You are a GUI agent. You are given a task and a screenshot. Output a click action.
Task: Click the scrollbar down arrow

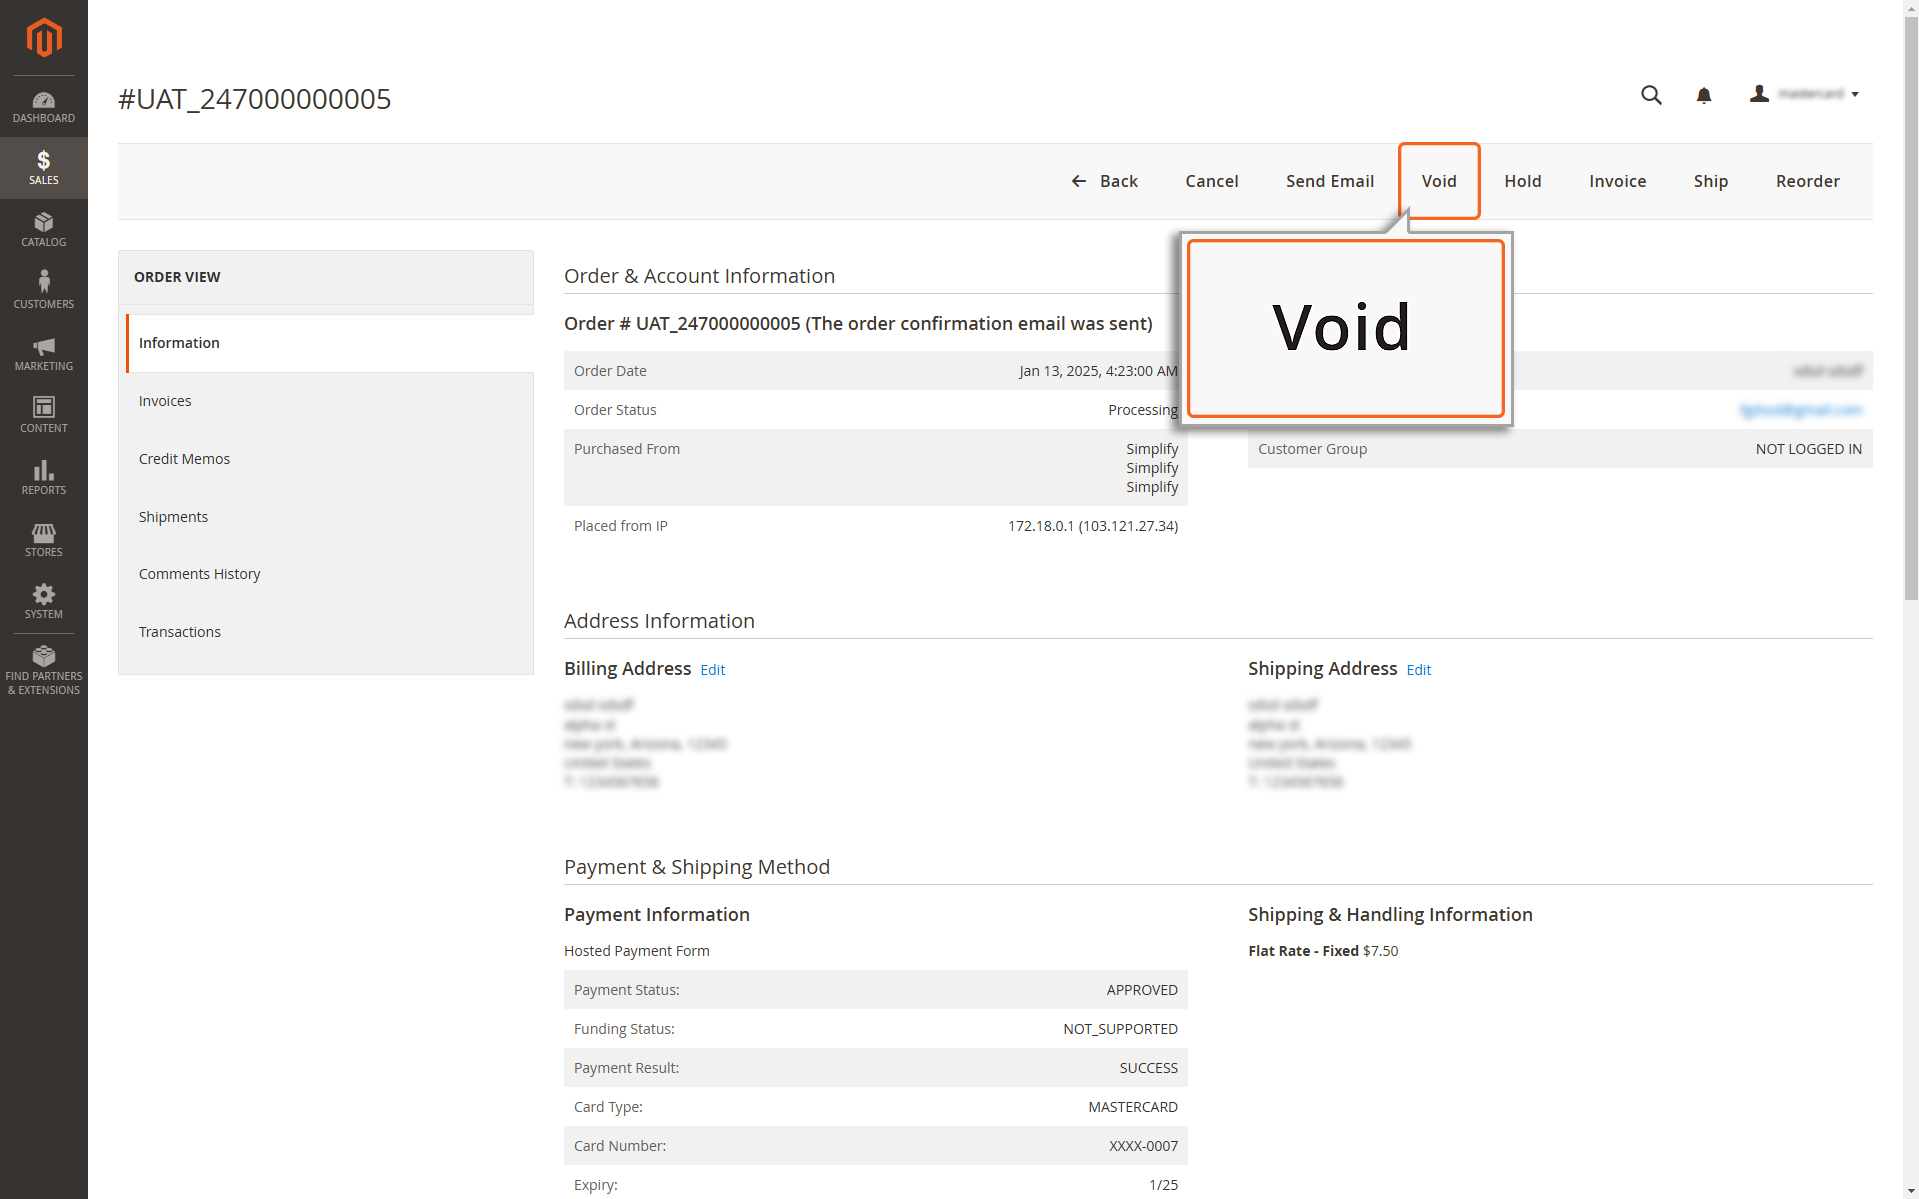point(1911,1191)
